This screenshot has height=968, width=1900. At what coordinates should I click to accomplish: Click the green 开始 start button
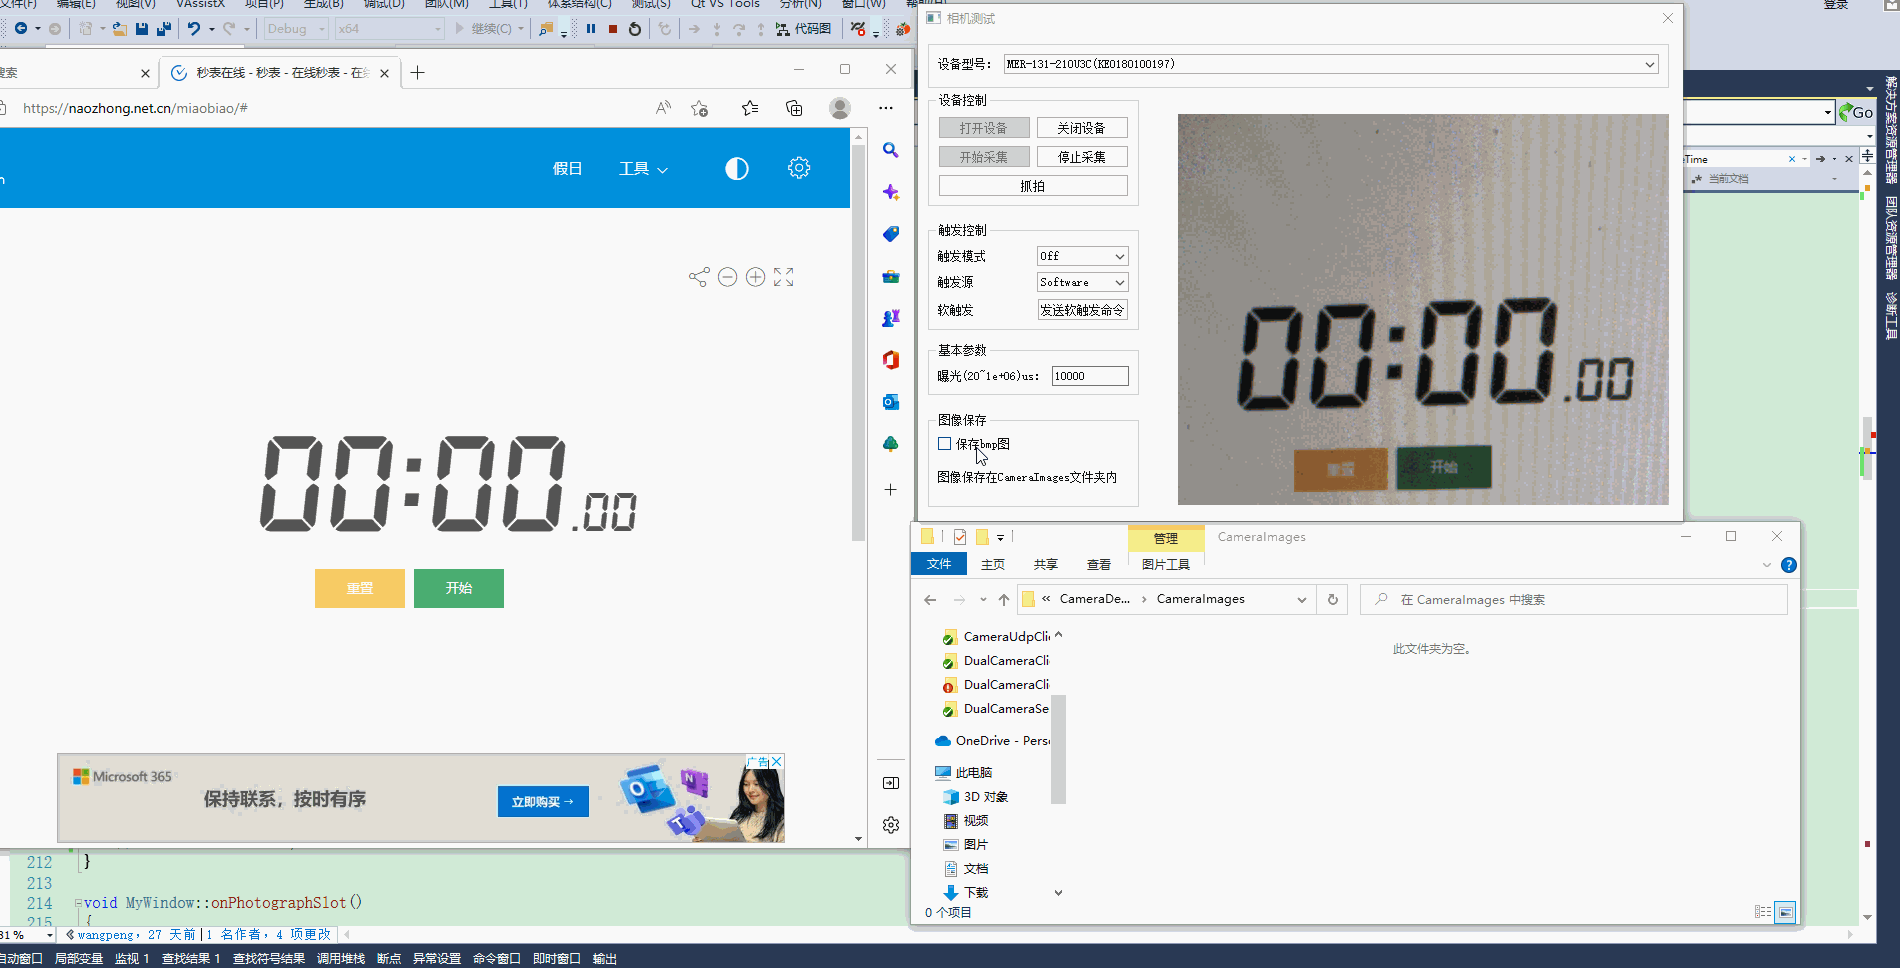[459, 588]
